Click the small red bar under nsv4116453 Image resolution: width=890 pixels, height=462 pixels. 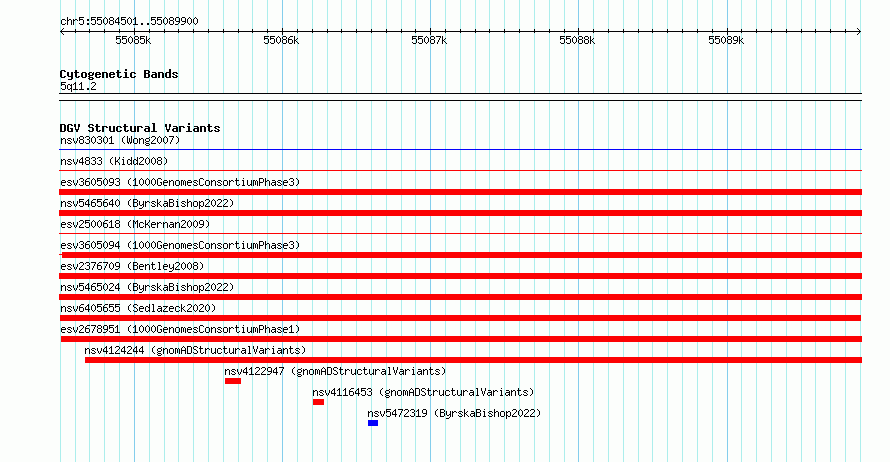tap(318, 402)
